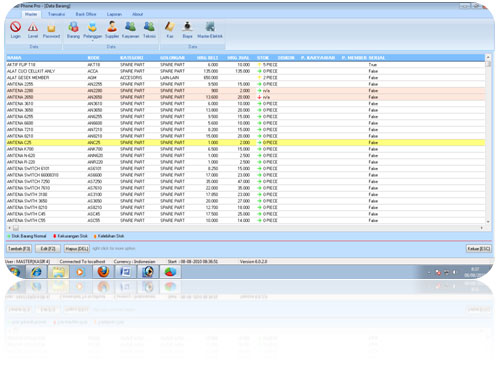
Task: Switch to the Laporan ribbon tab
Action: [114, 14]
